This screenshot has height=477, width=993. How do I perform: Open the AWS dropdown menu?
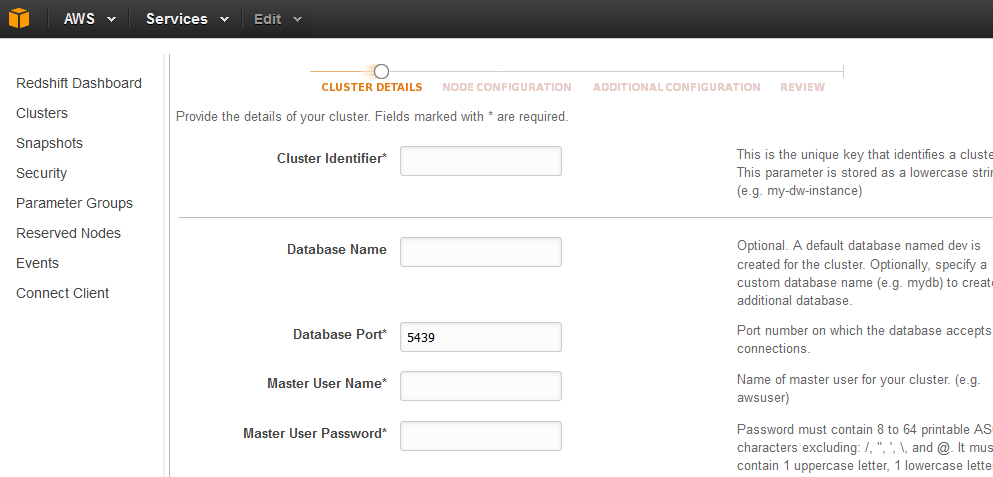[x=89, y=19]
